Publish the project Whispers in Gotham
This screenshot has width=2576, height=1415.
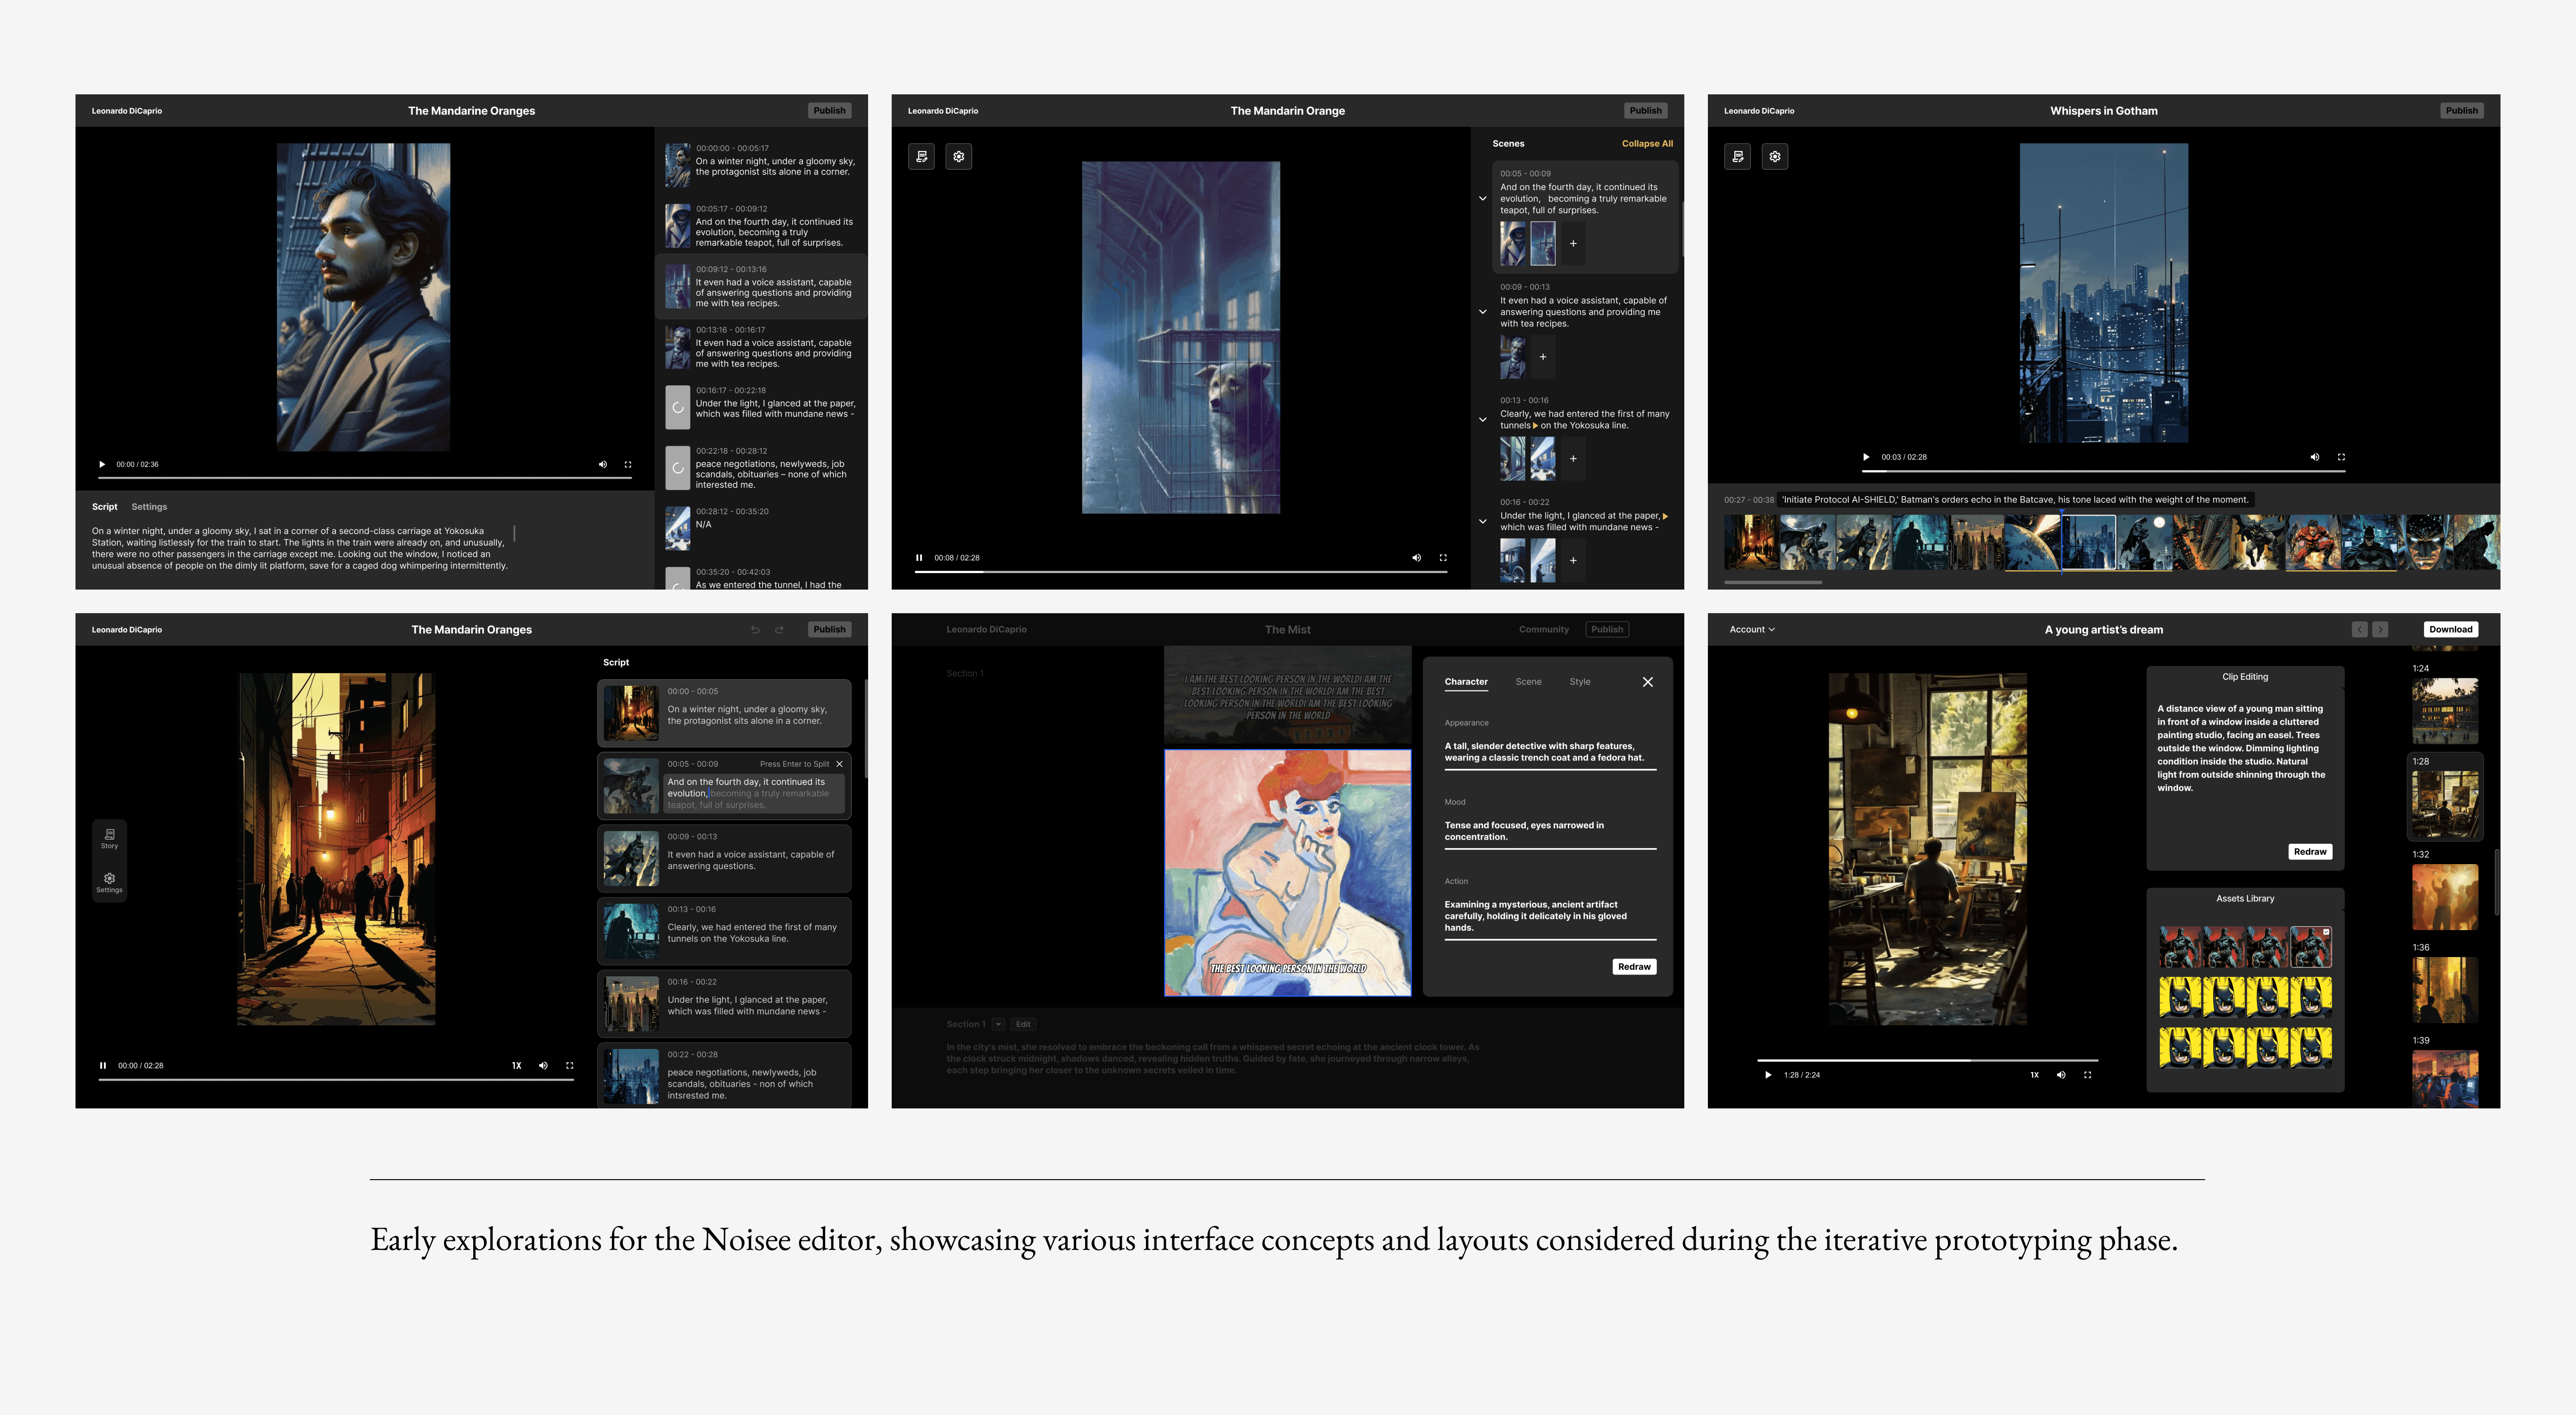pyautogui.click(x=2461, y=111)
